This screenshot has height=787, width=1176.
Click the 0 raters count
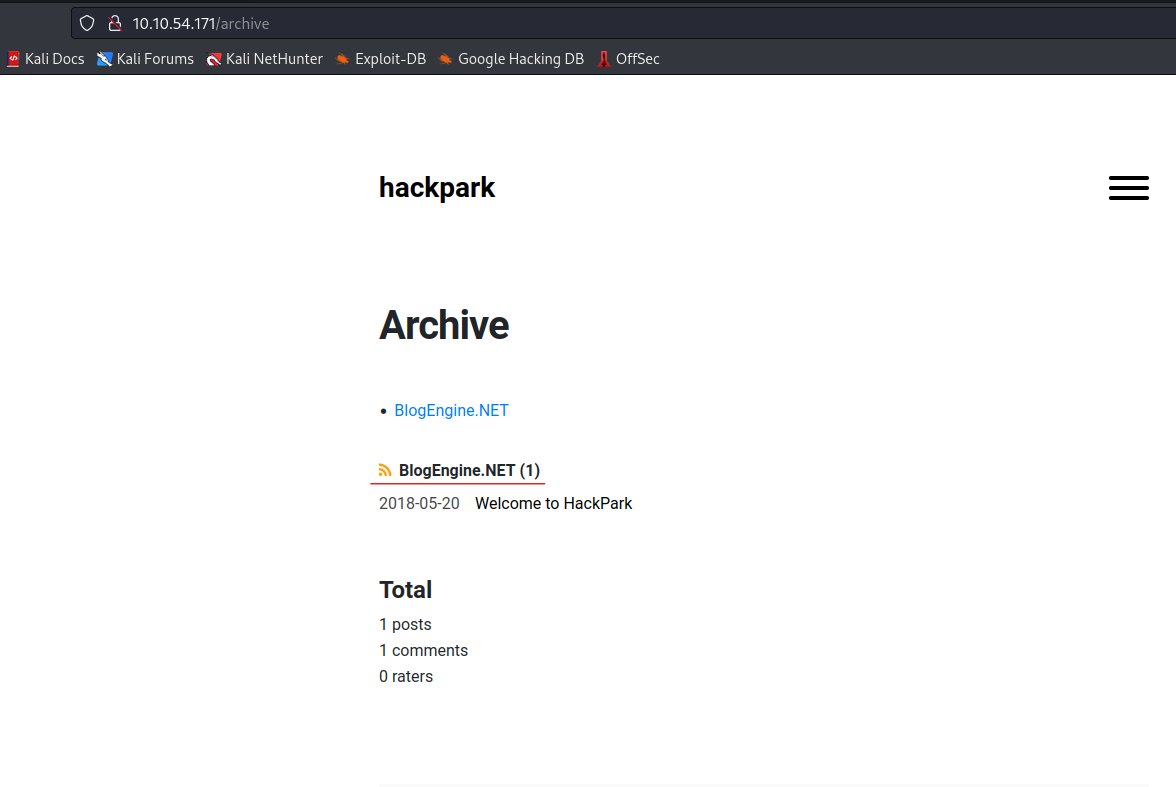(406, 676)
